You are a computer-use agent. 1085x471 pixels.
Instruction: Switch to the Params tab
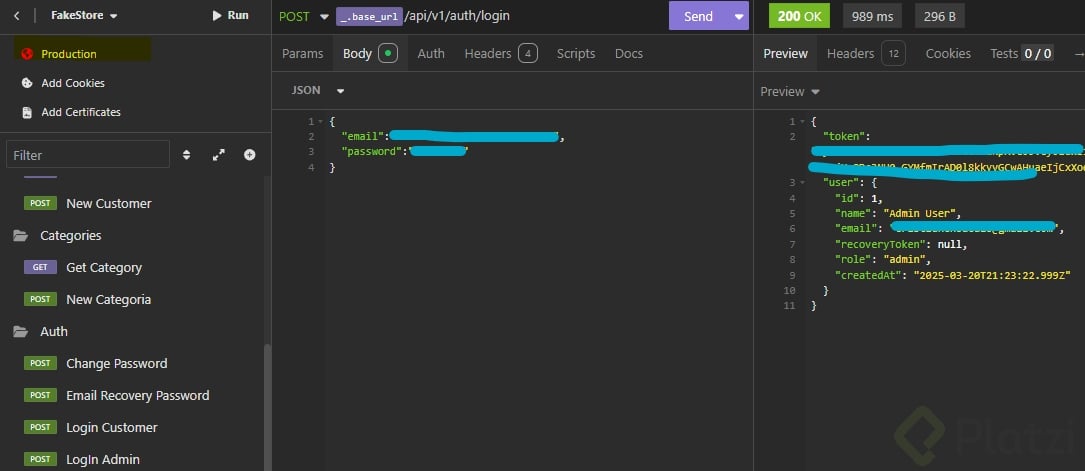[x=302, y=53]
